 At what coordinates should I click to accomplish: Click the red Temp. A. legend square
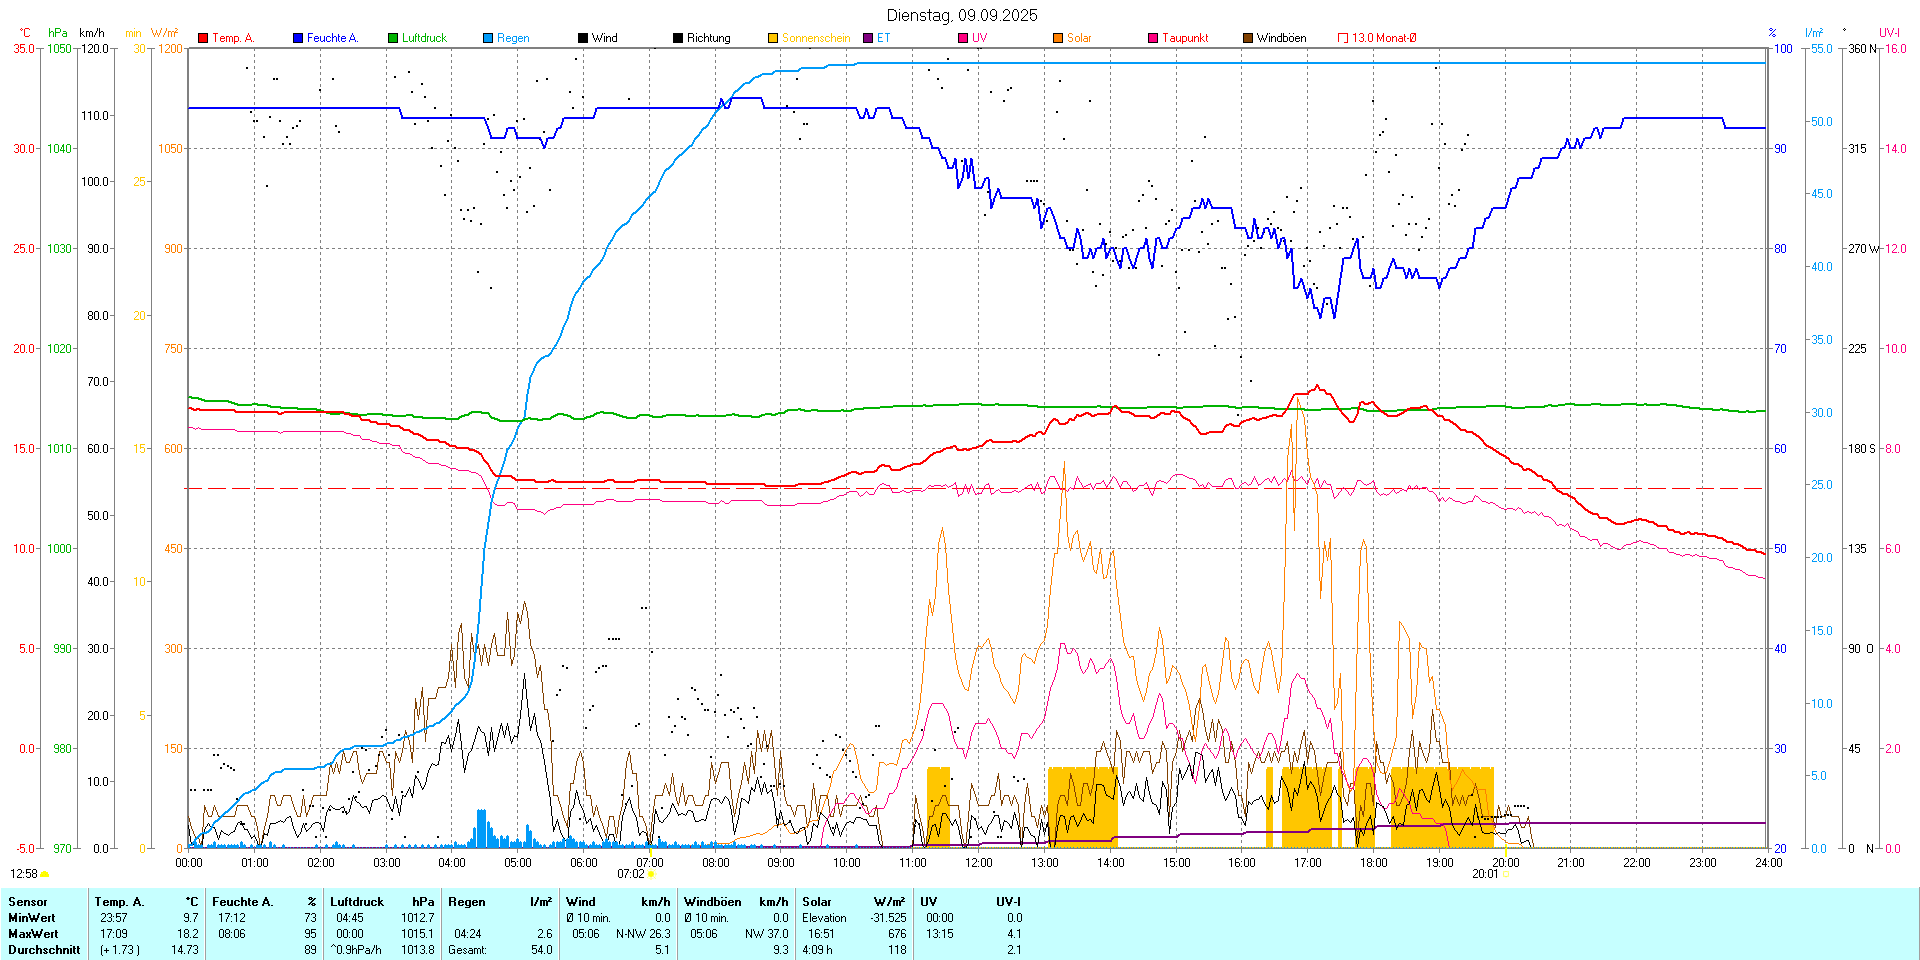coord(203,38)
